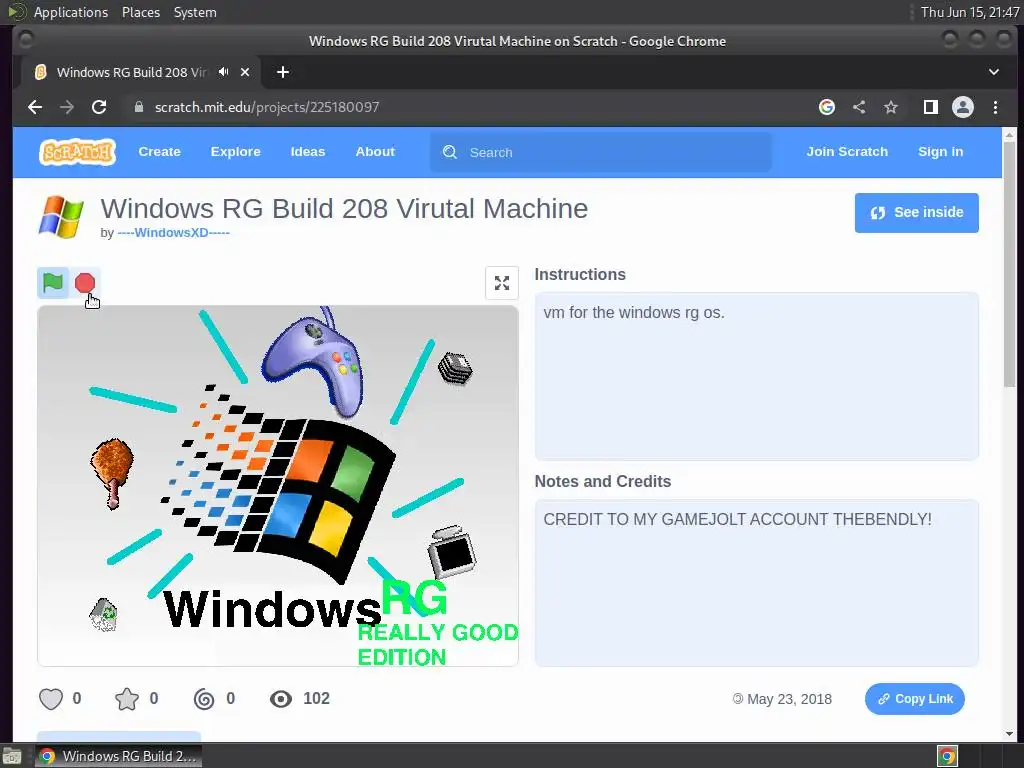This screenshot has height=768, width=1024.
Task: Open the Places menu
Action: pos(141,12)
